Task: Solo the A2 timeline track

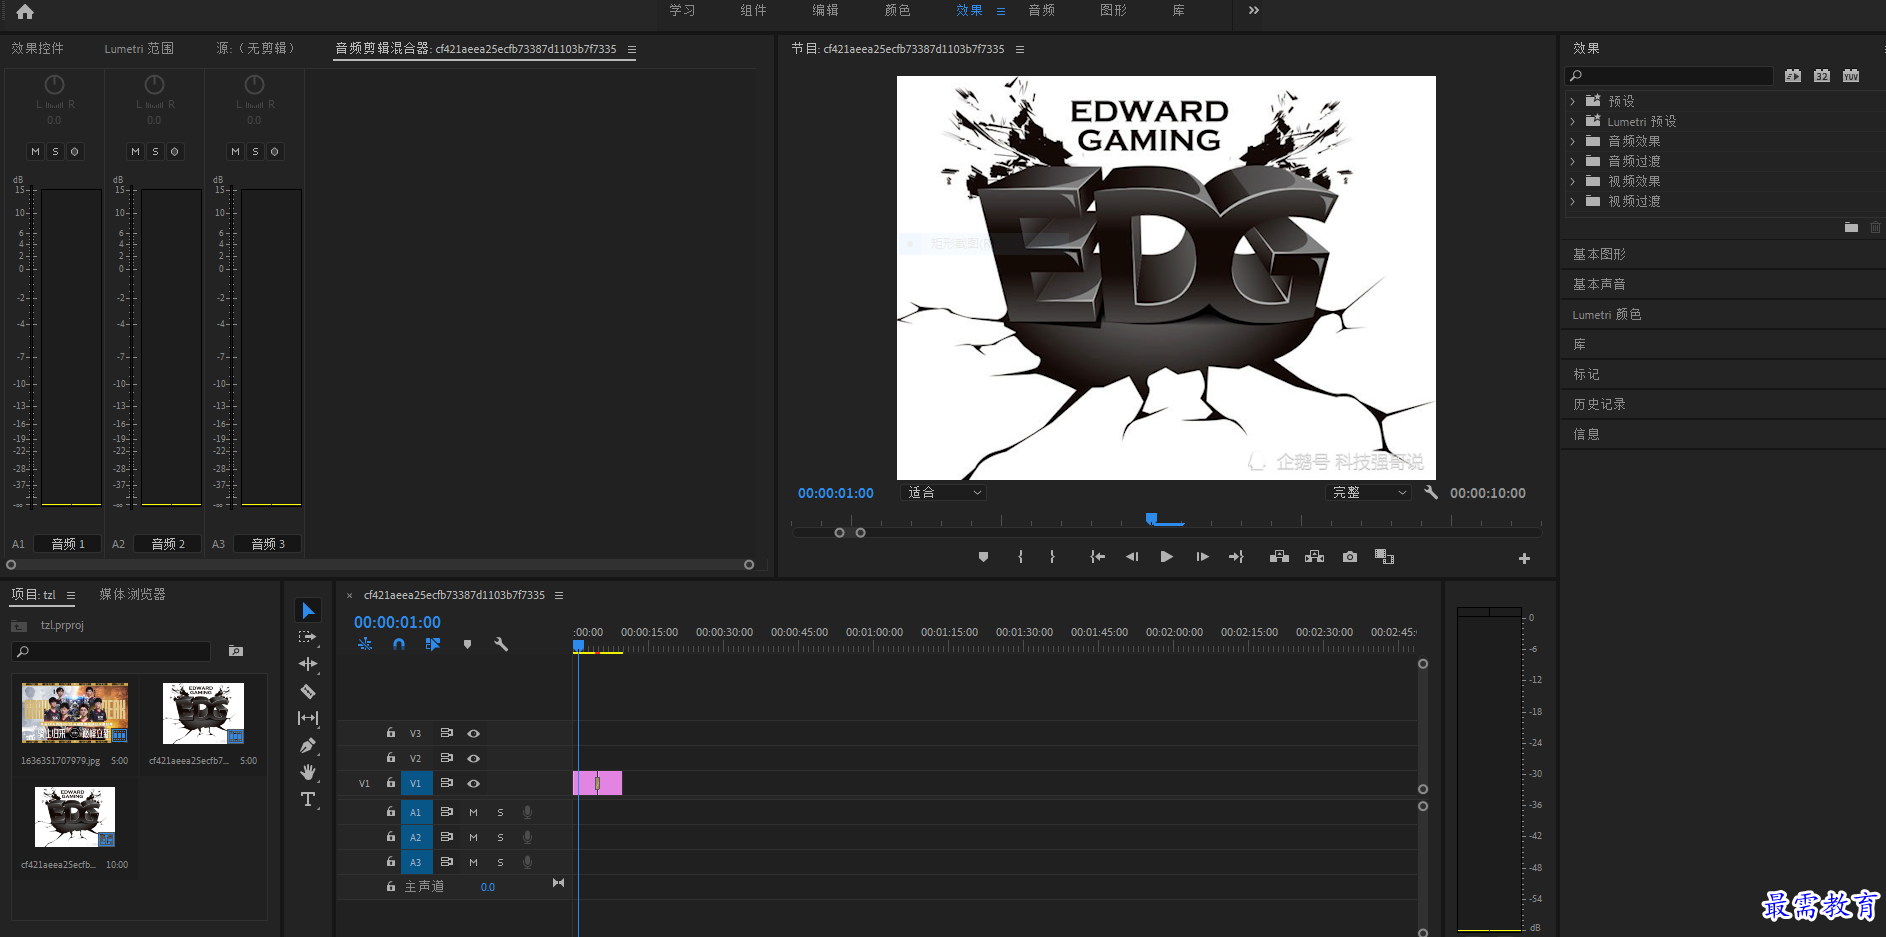Action: pos(500,837)
